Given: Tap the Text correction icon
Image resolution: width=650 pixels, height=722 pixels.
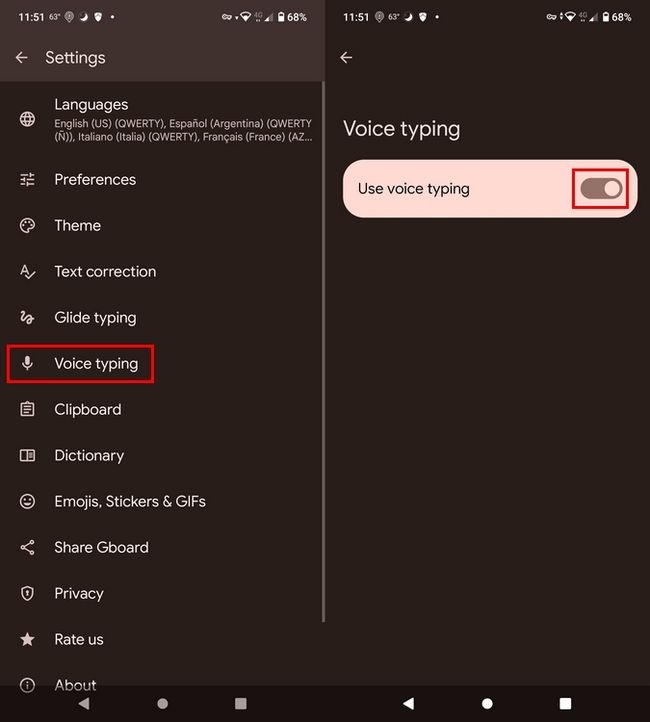Looking at the screenshot, I should (x=28, y=272).
